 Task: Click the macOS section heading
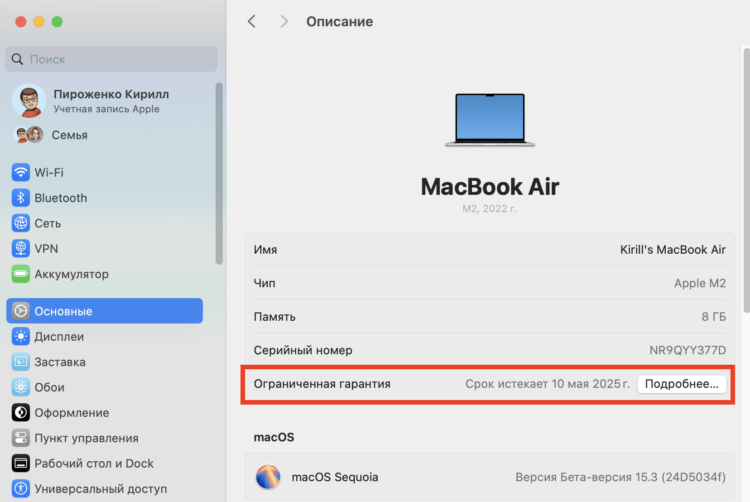pos(274,437)
